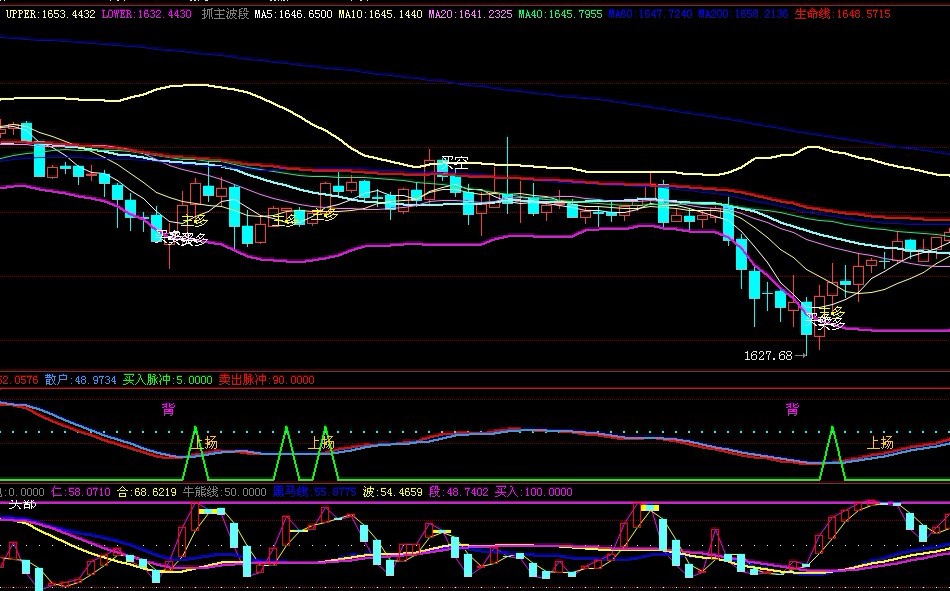The image size is (950, 591).
Task: Select the MA20:1641.2325 legend entry
Action: (470, 14)
